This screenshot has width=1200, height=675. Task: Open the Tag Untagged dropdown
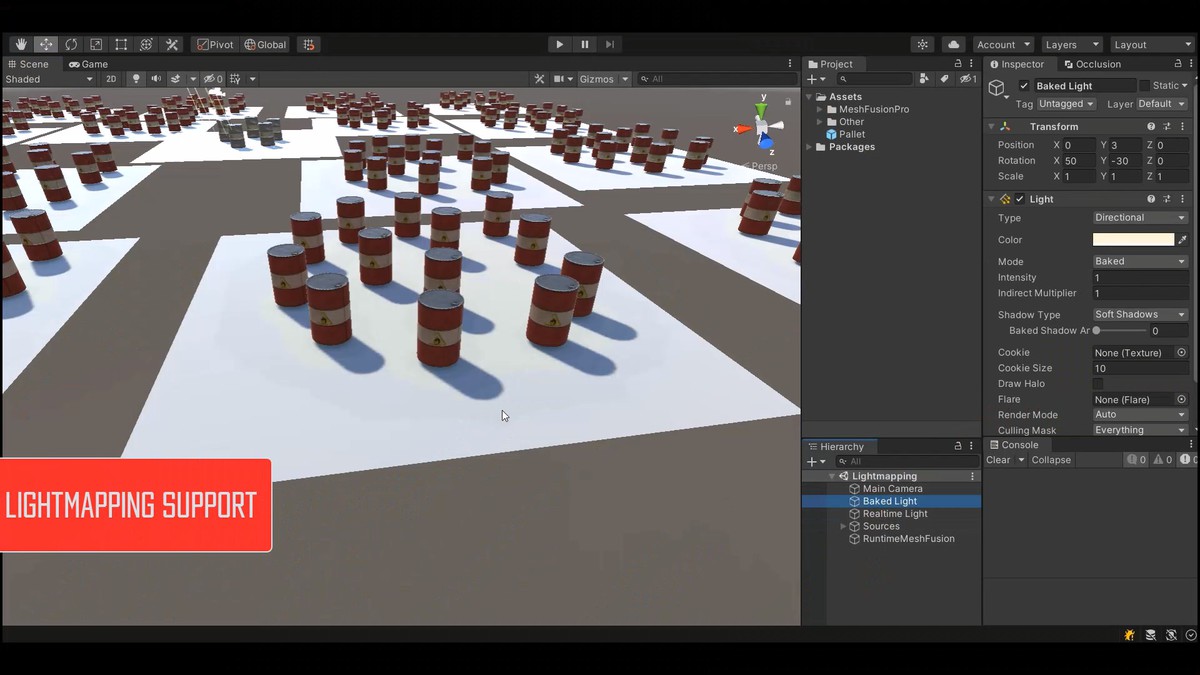[x=1066, y=104]
